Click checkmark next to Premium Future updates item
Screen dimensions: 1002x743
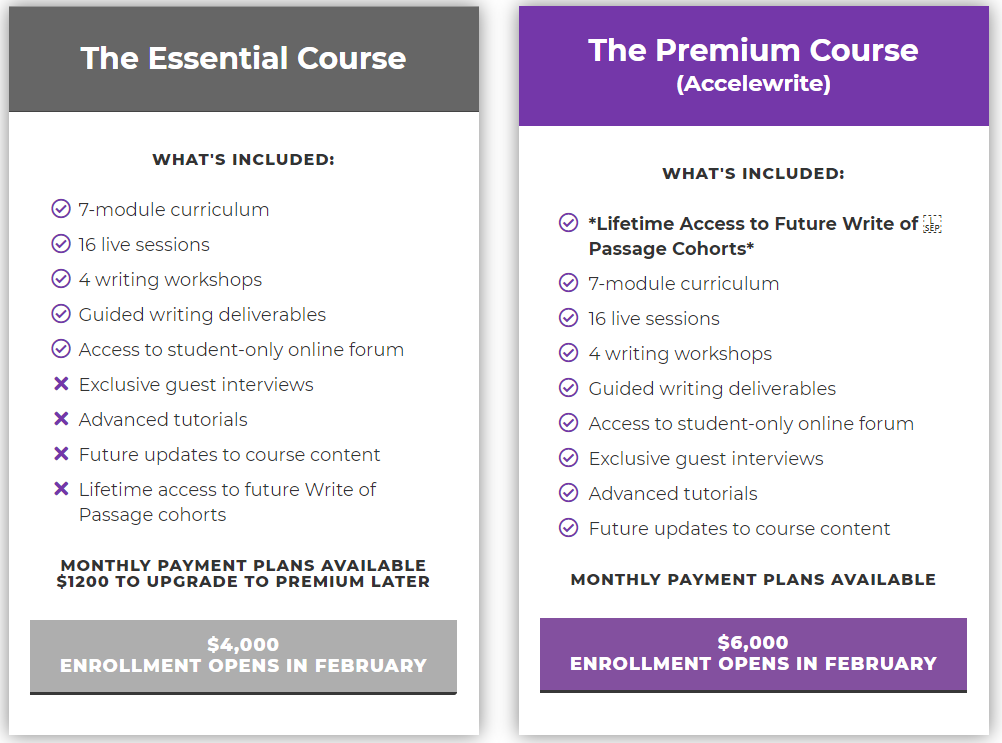click(x=568, y=528)
